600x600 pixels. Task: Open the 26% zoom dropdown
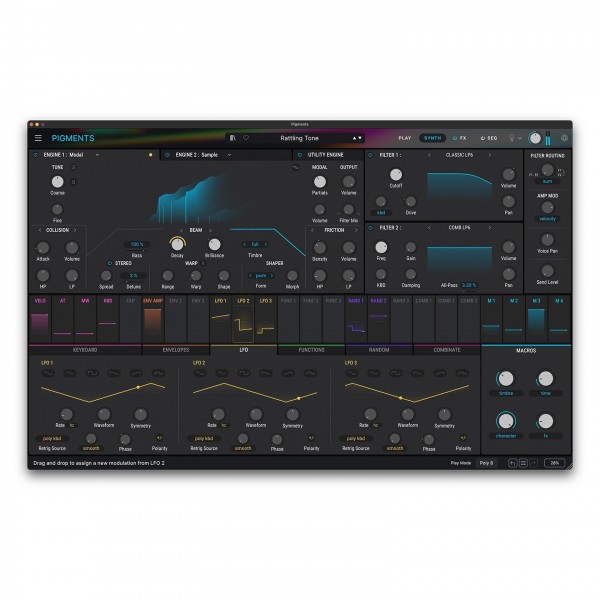click(x=554, y=463)
